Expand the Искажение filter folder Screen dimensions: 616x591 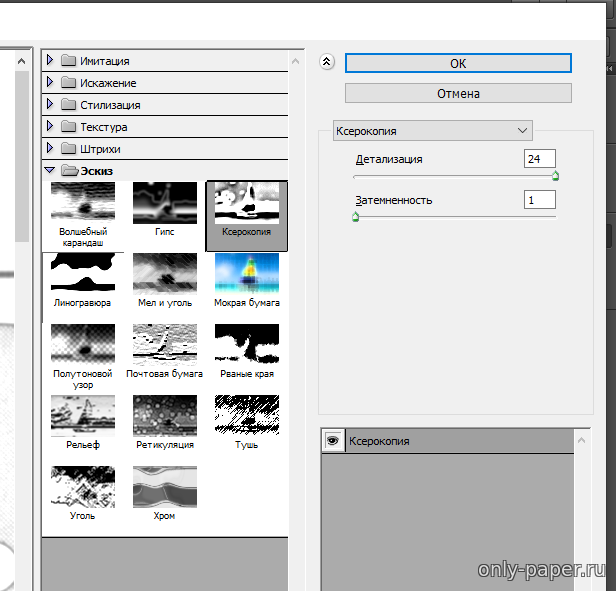point(50,83)
